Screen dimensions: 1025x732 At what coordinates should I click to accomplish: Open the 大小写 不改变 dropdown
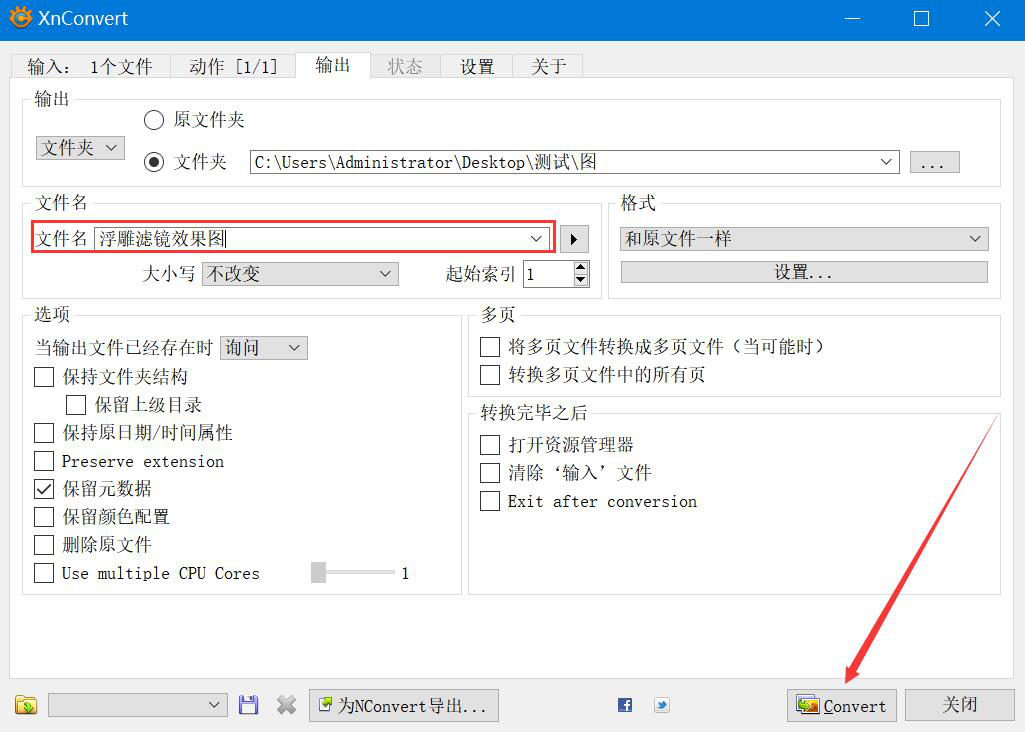tap(300, 274)
